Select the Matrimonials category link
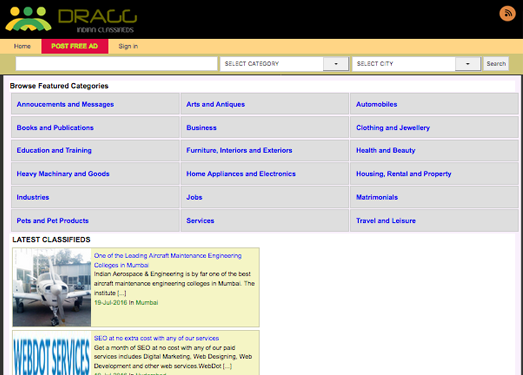 pos(377,197)
